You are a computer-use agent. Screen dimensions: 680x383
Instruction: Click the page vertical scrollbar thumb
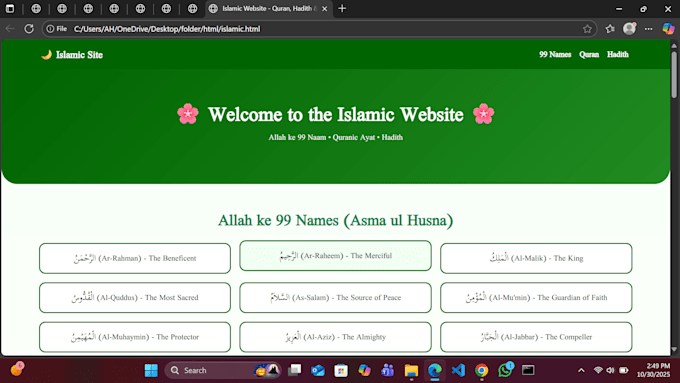coord(674,74)
